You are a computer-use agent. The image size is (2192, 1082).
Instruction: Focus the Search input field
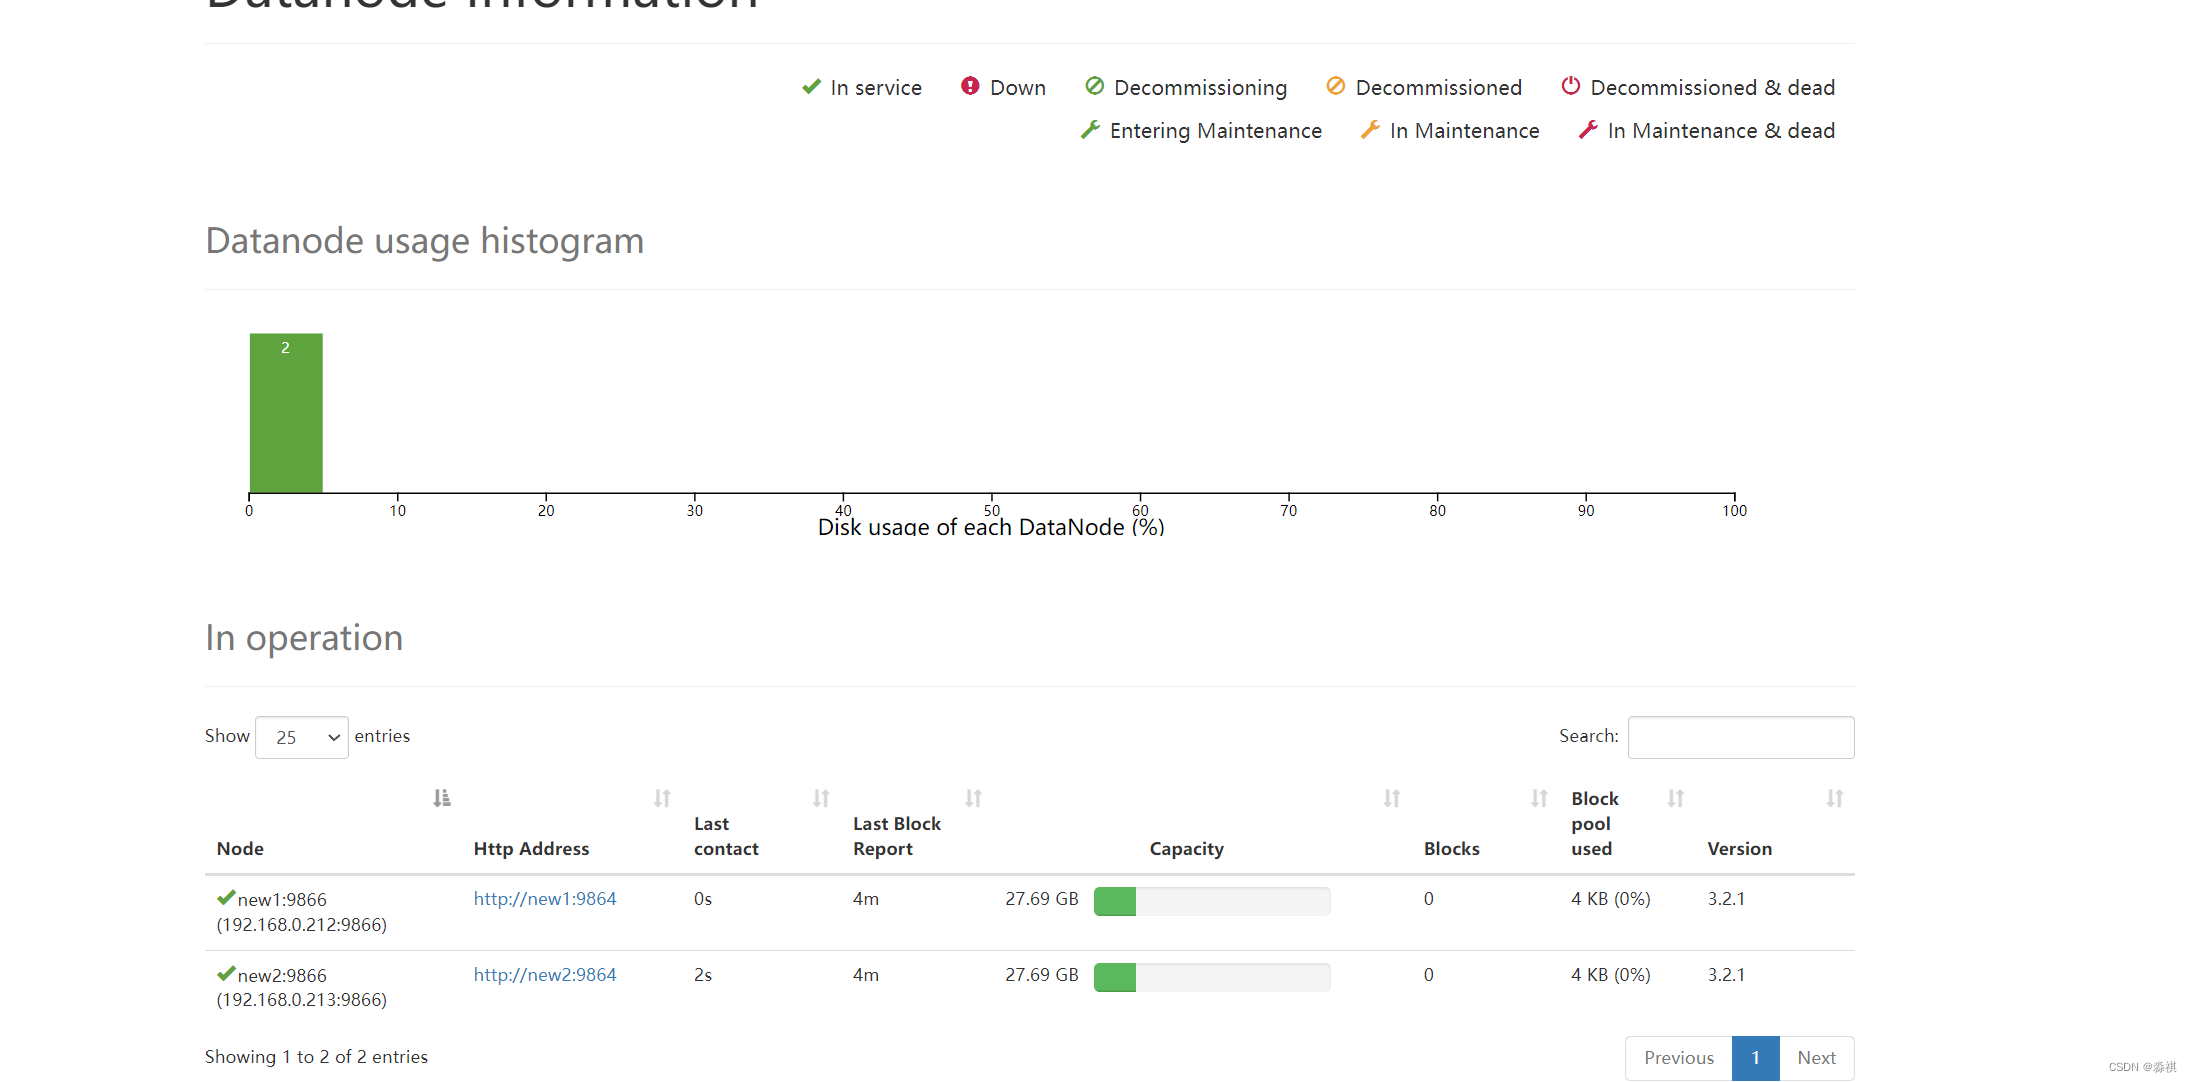tap(1740, 737)
